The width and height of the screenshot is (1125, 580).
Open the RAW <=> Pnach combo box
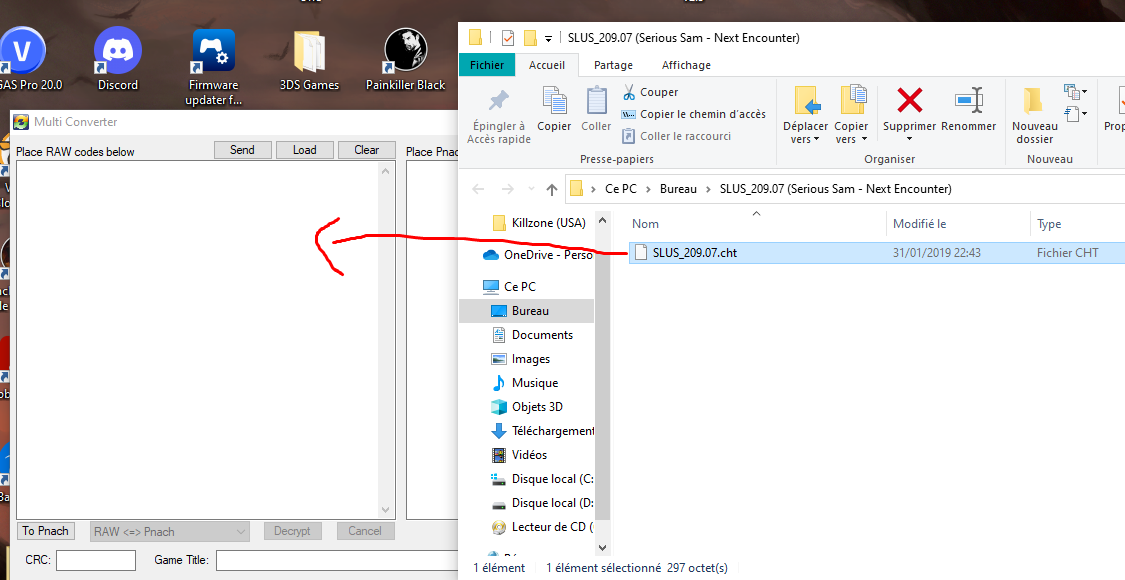170,532
